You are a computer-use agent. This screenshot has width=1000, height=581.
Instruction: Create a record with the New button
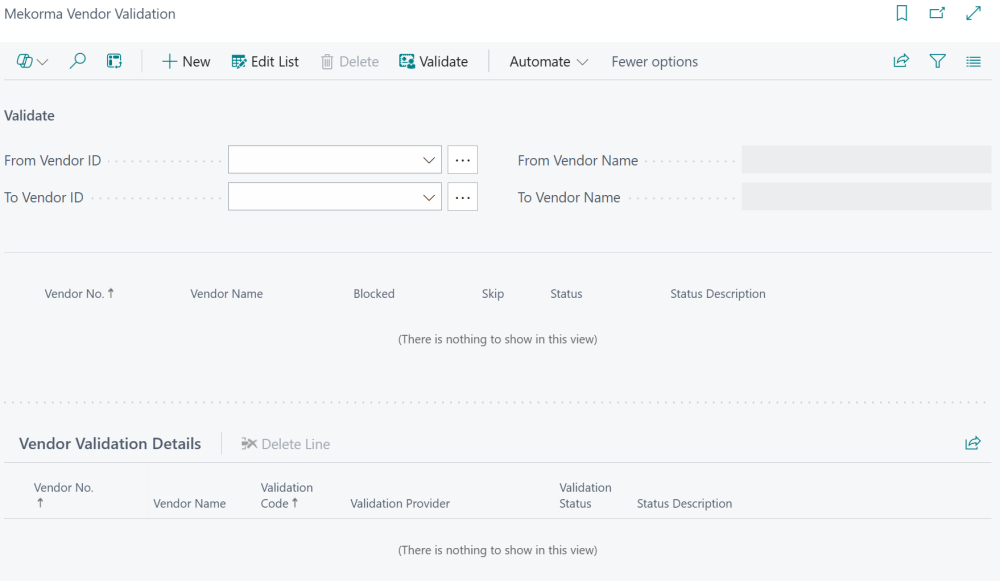tap(186, 61)
